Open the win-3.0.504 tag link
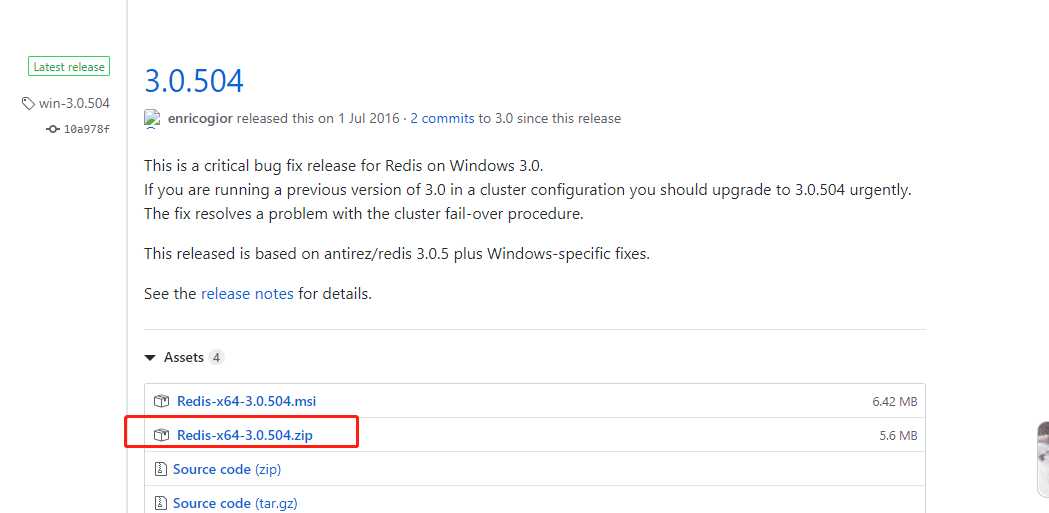 point(74,104)
